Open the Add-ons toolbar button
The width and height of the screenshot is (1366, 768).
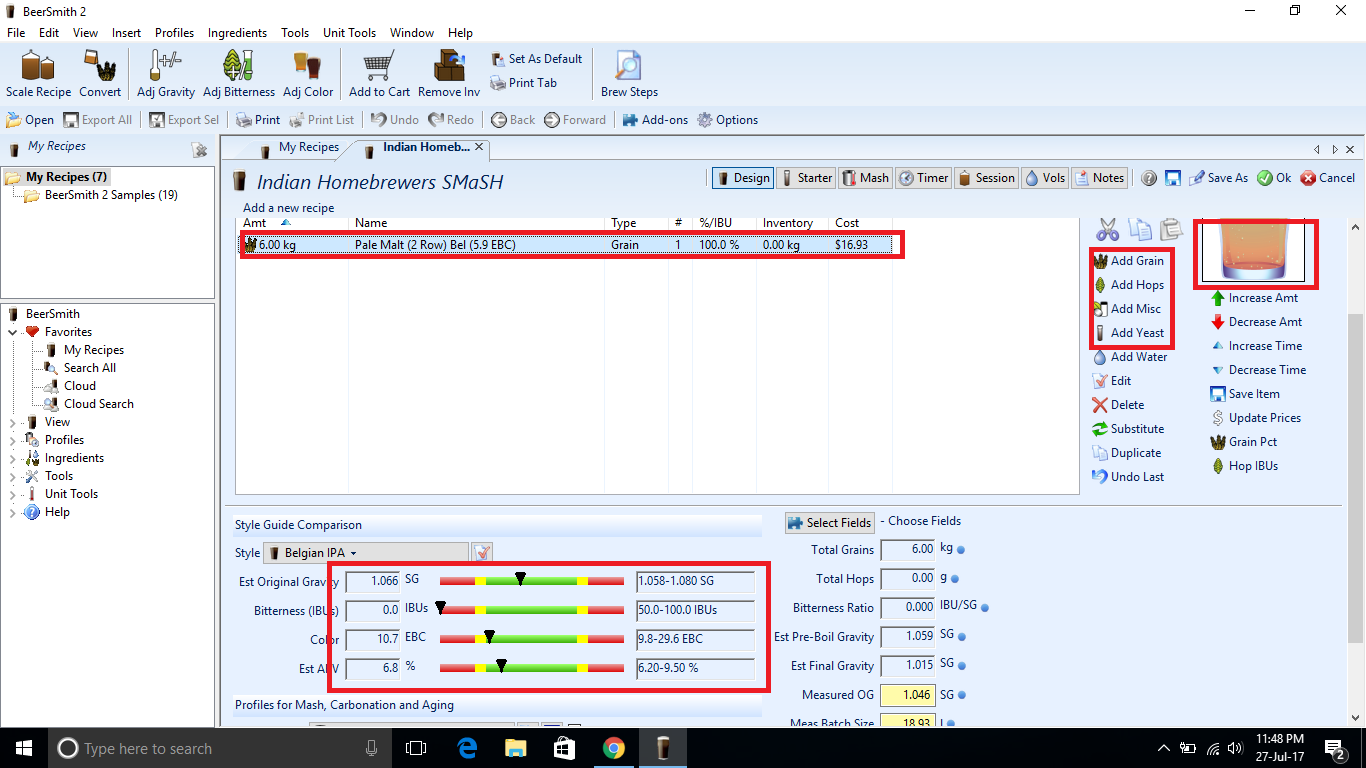click(655, 120)
